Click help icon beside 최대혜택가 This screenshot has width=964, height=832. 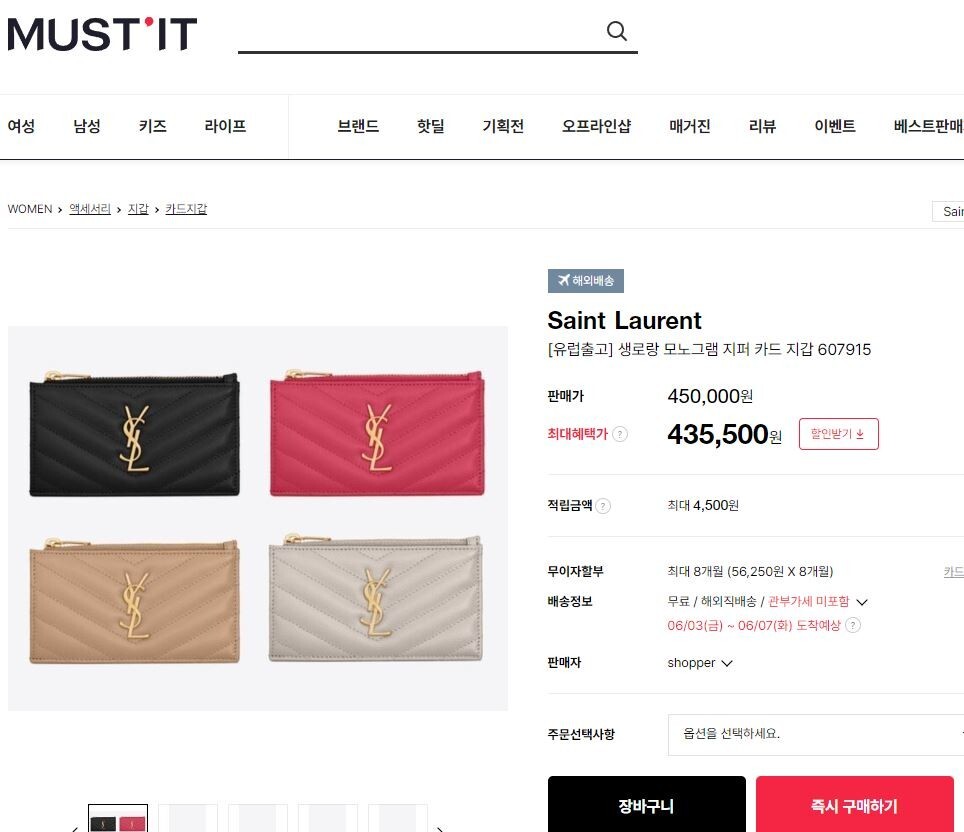tap(620, 434)
